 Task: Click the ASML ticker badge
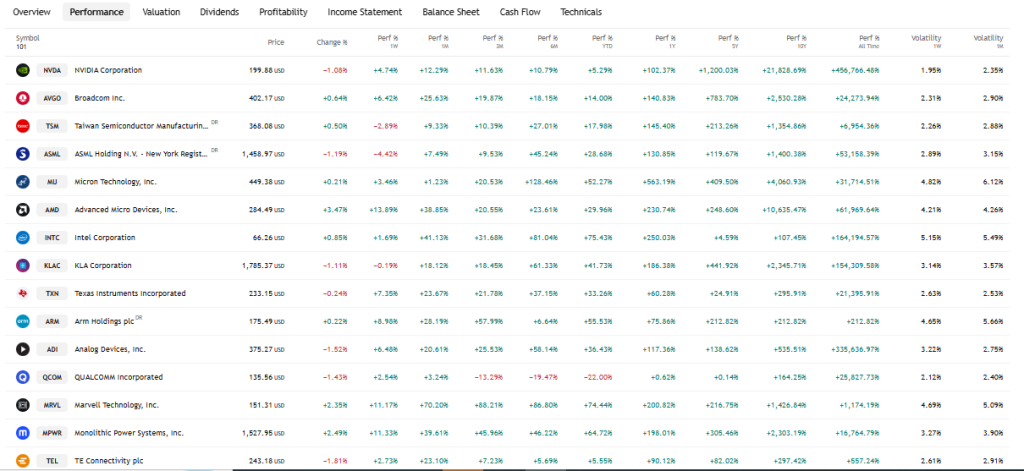click(52, 154)
